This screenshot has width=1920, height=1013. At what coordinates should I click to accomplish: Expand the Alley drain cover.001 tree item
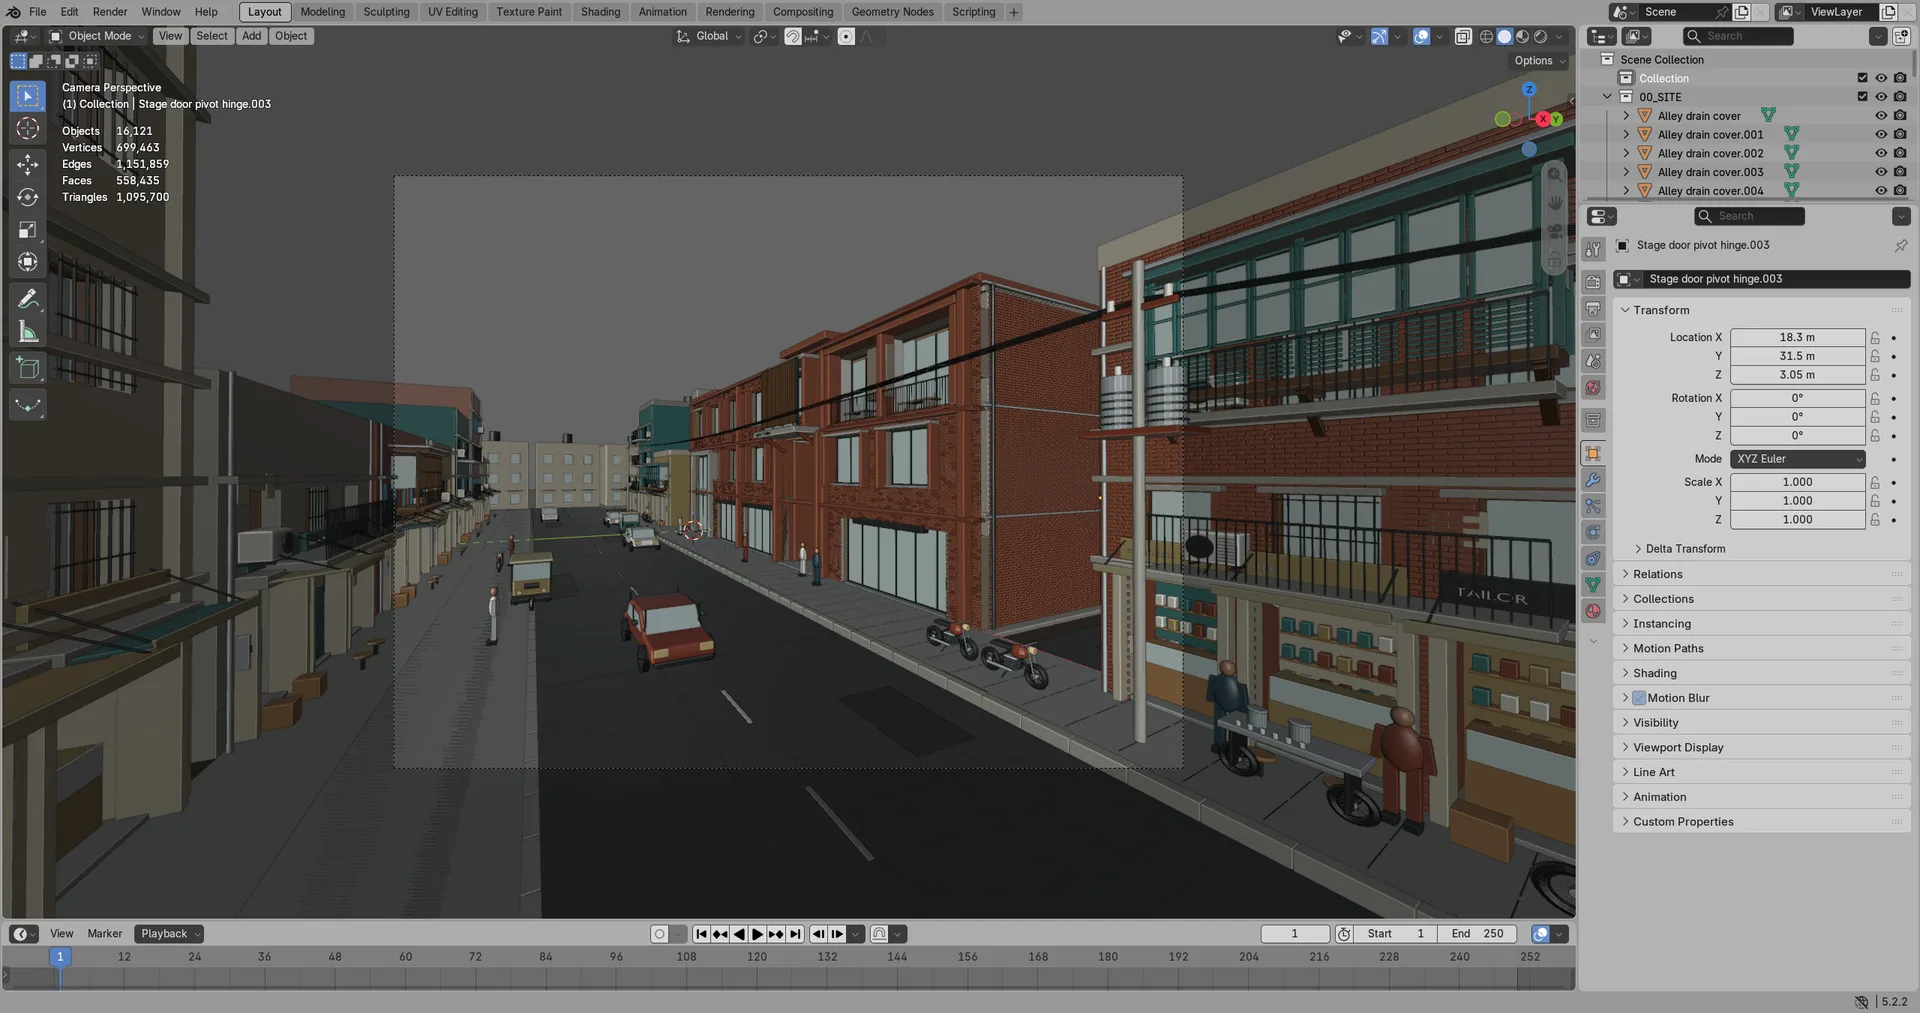tap(1626, 135)
